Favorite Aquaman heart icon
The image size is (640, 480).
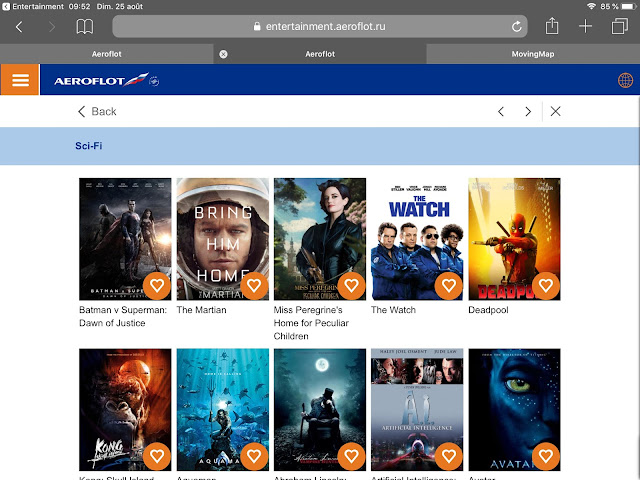pyautogui.click(x=254, y=456)
